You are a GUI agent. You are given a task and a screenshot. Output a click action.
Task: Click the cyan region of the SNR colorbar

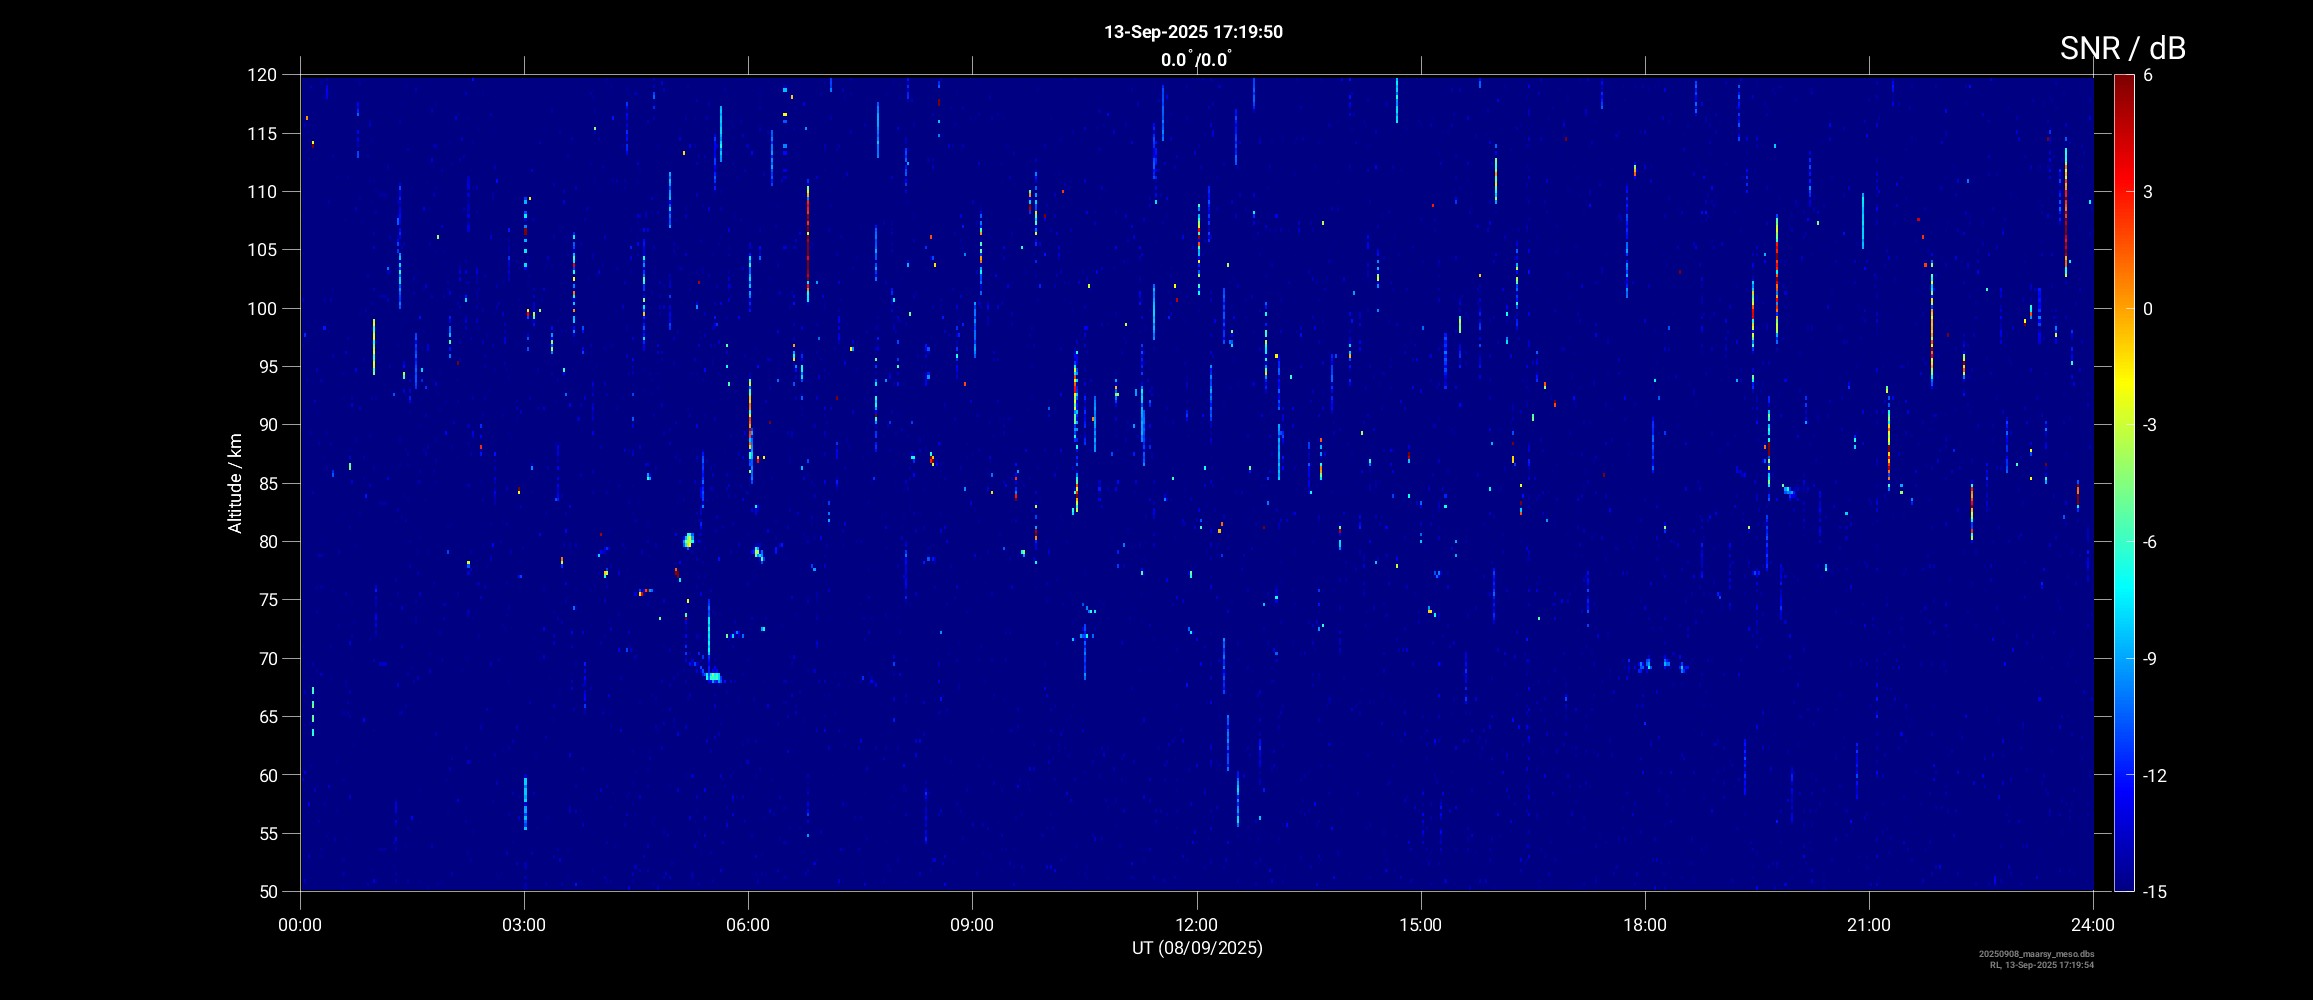pos(2123,600)
